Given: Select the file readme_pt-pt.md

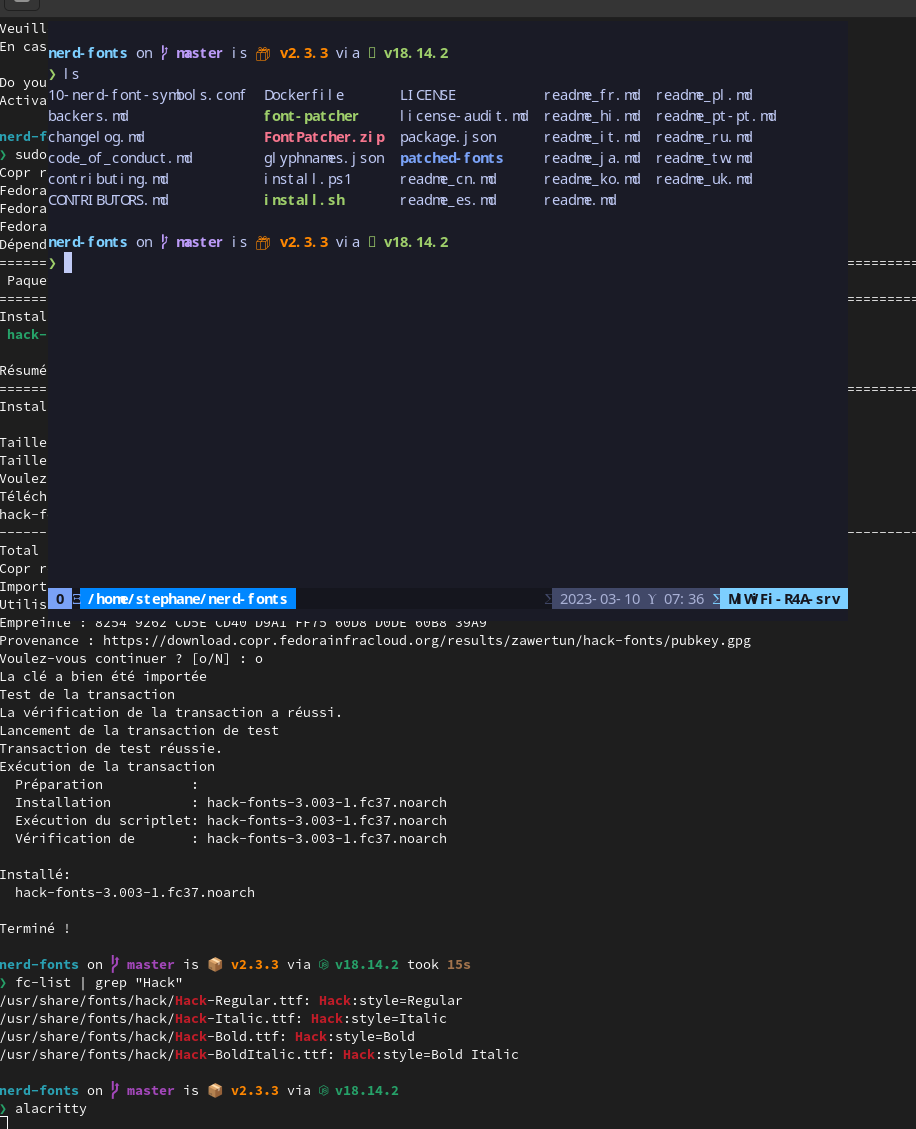Looking at the screenshot, I should tap(716, 116).
